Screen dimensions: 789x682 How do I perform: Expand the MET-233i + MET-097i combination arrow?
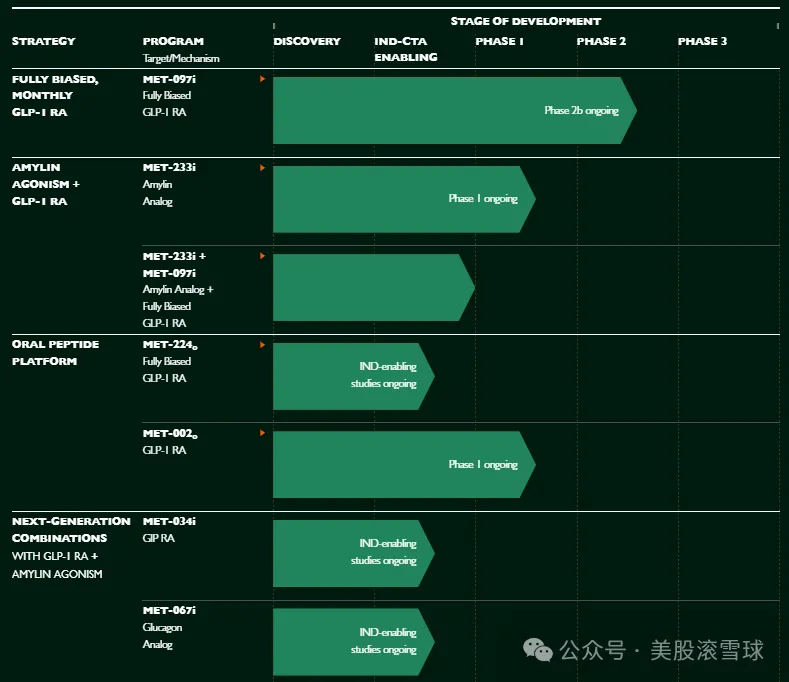pos(262,256)
